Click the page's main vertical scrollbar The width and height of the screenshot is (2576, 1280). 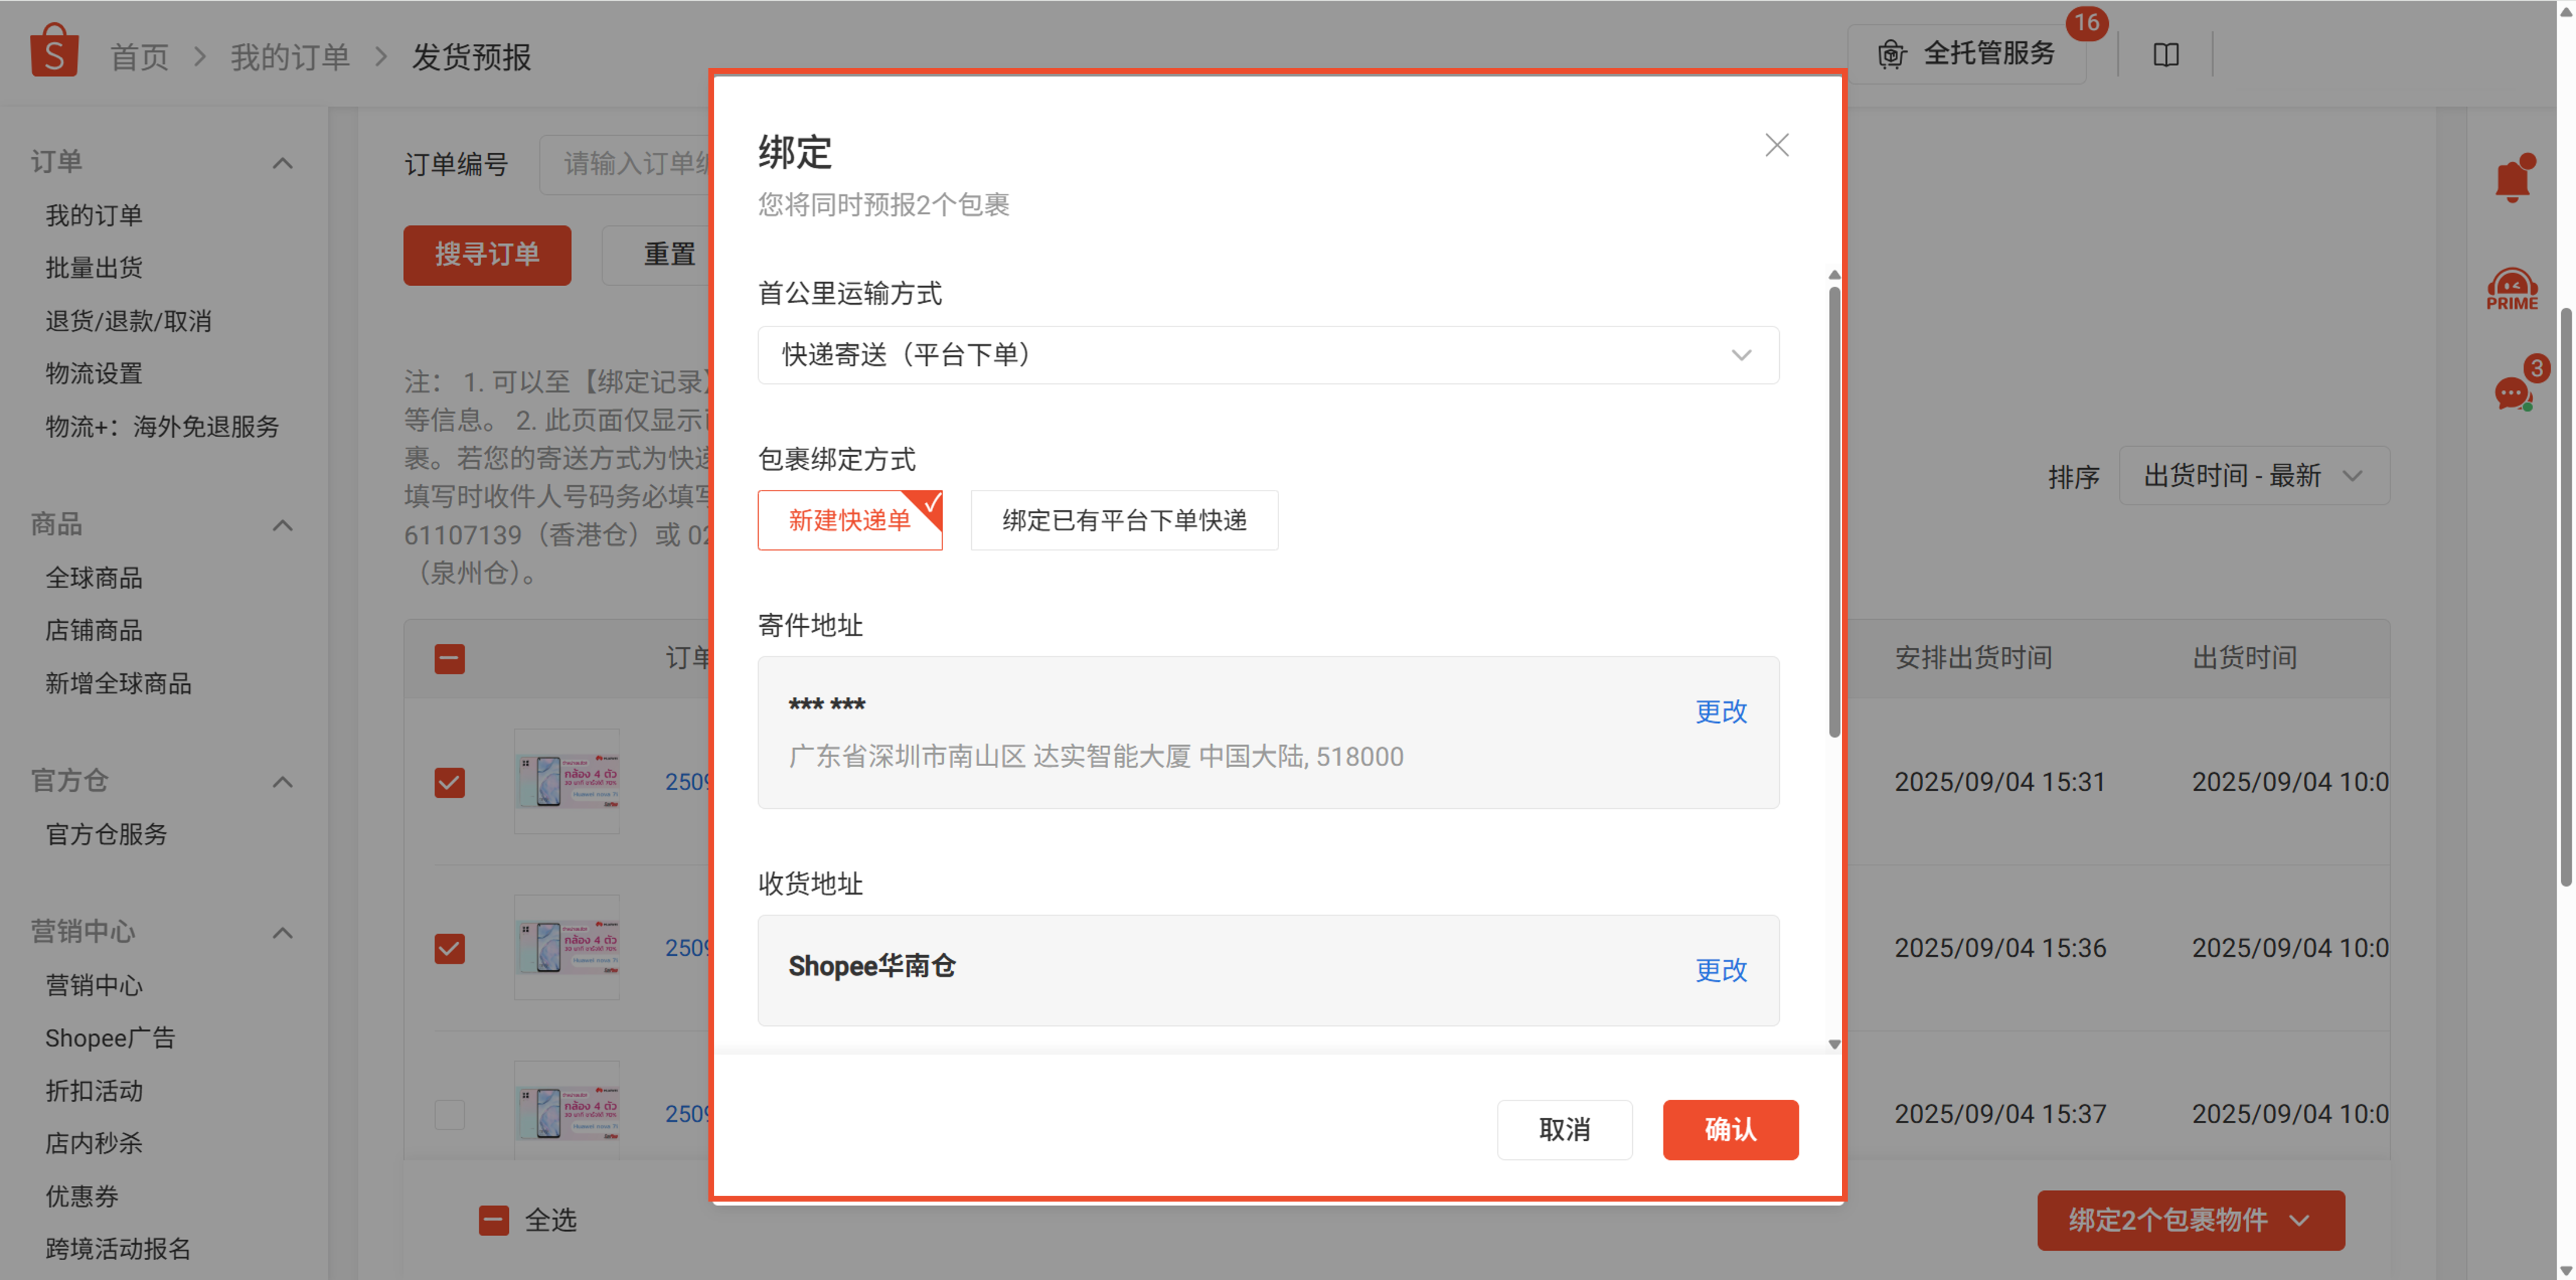tap(2566, 598)
